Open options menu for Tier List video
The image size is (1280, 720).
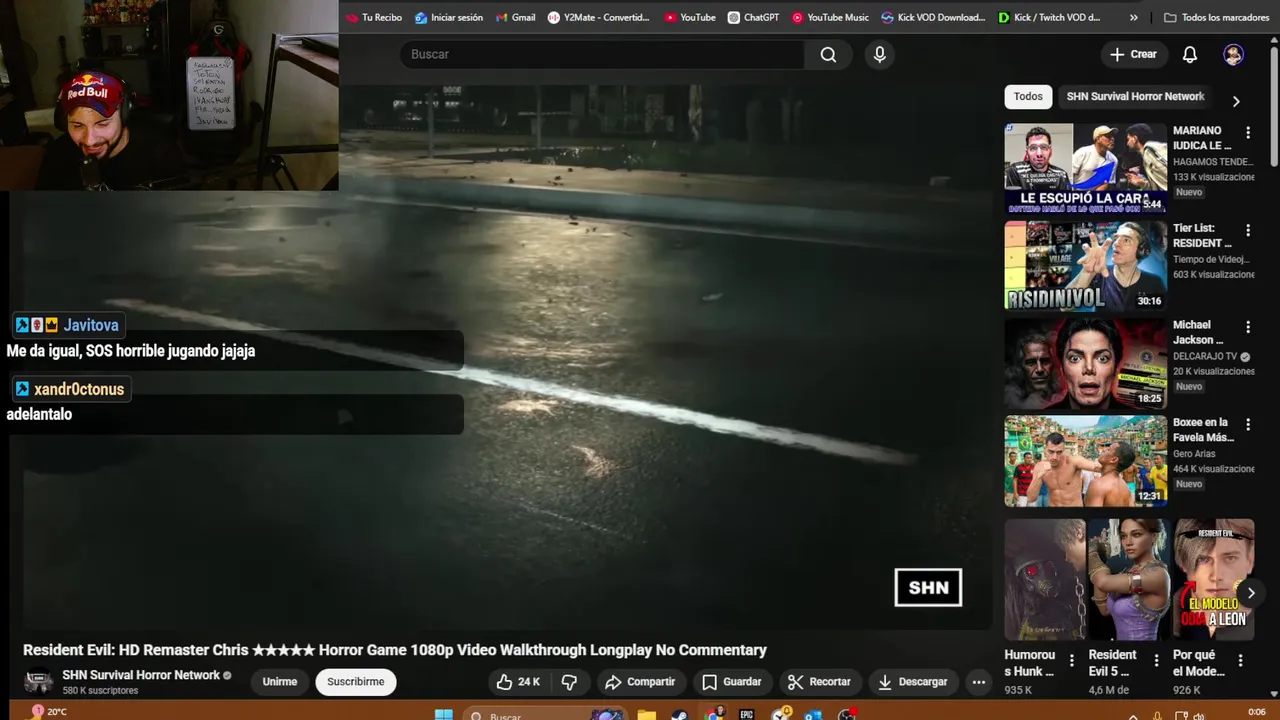1248,230
